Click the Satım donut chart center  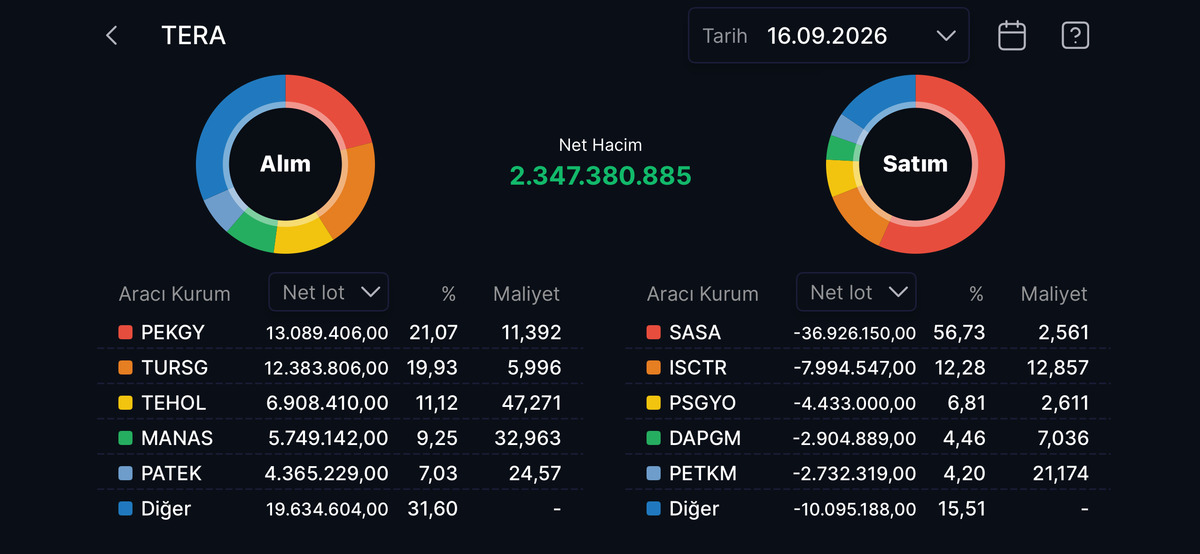(x=915, y=164)
